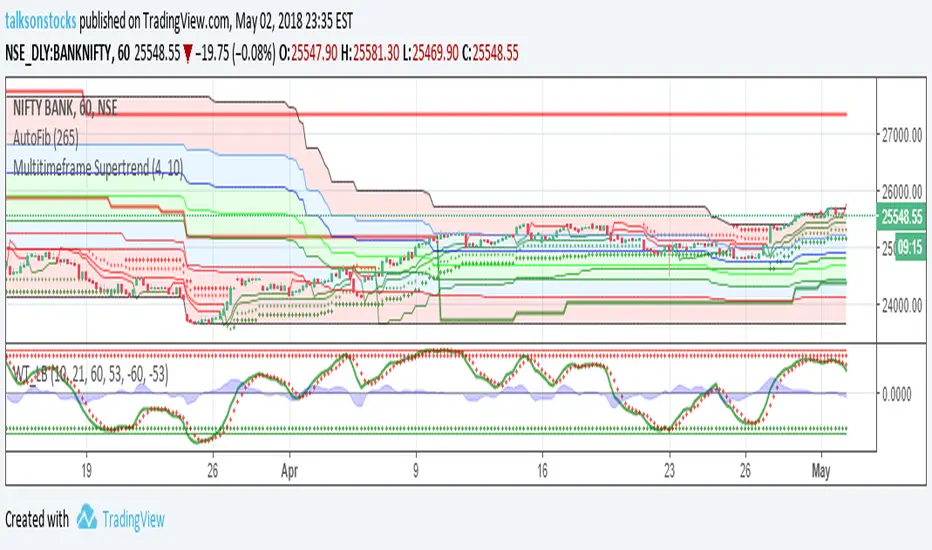Select the NIFTY BANK, 60, NSE legend
Image resolution: width=932 pixels, height=550 pixels.
pos(65,108)
